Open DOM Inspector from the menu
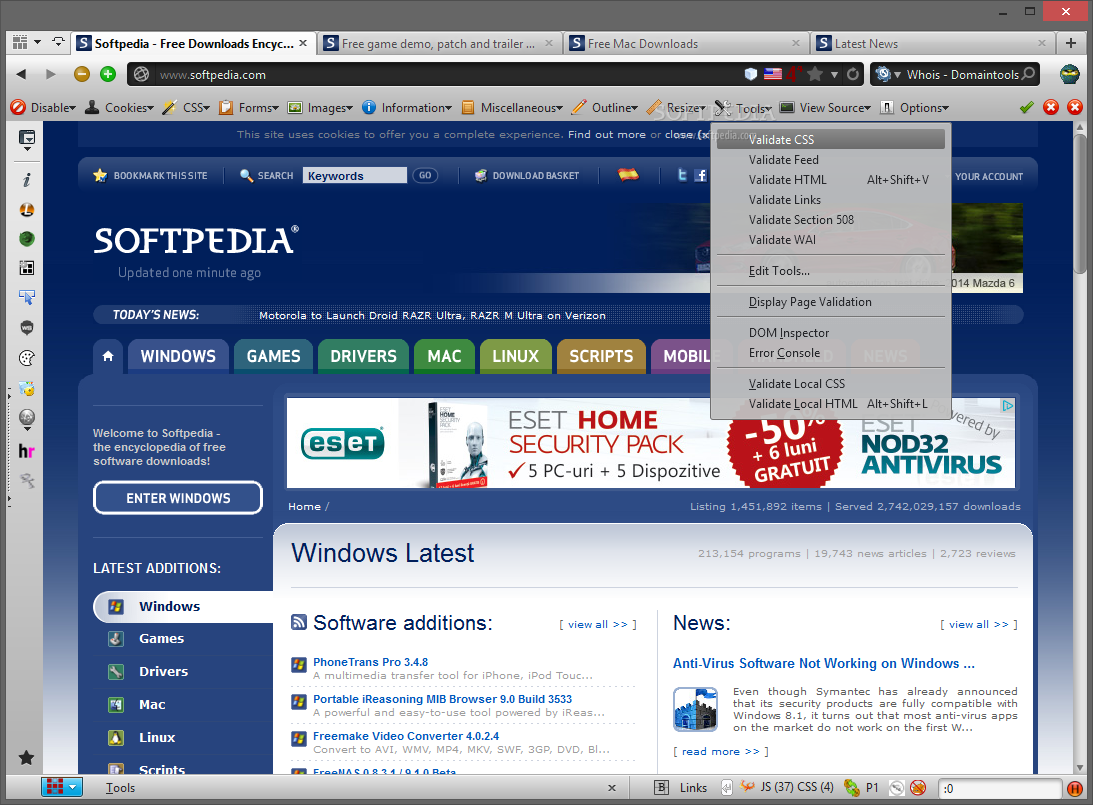Viewport: 1093px width, 805px height. click(830, 333)
